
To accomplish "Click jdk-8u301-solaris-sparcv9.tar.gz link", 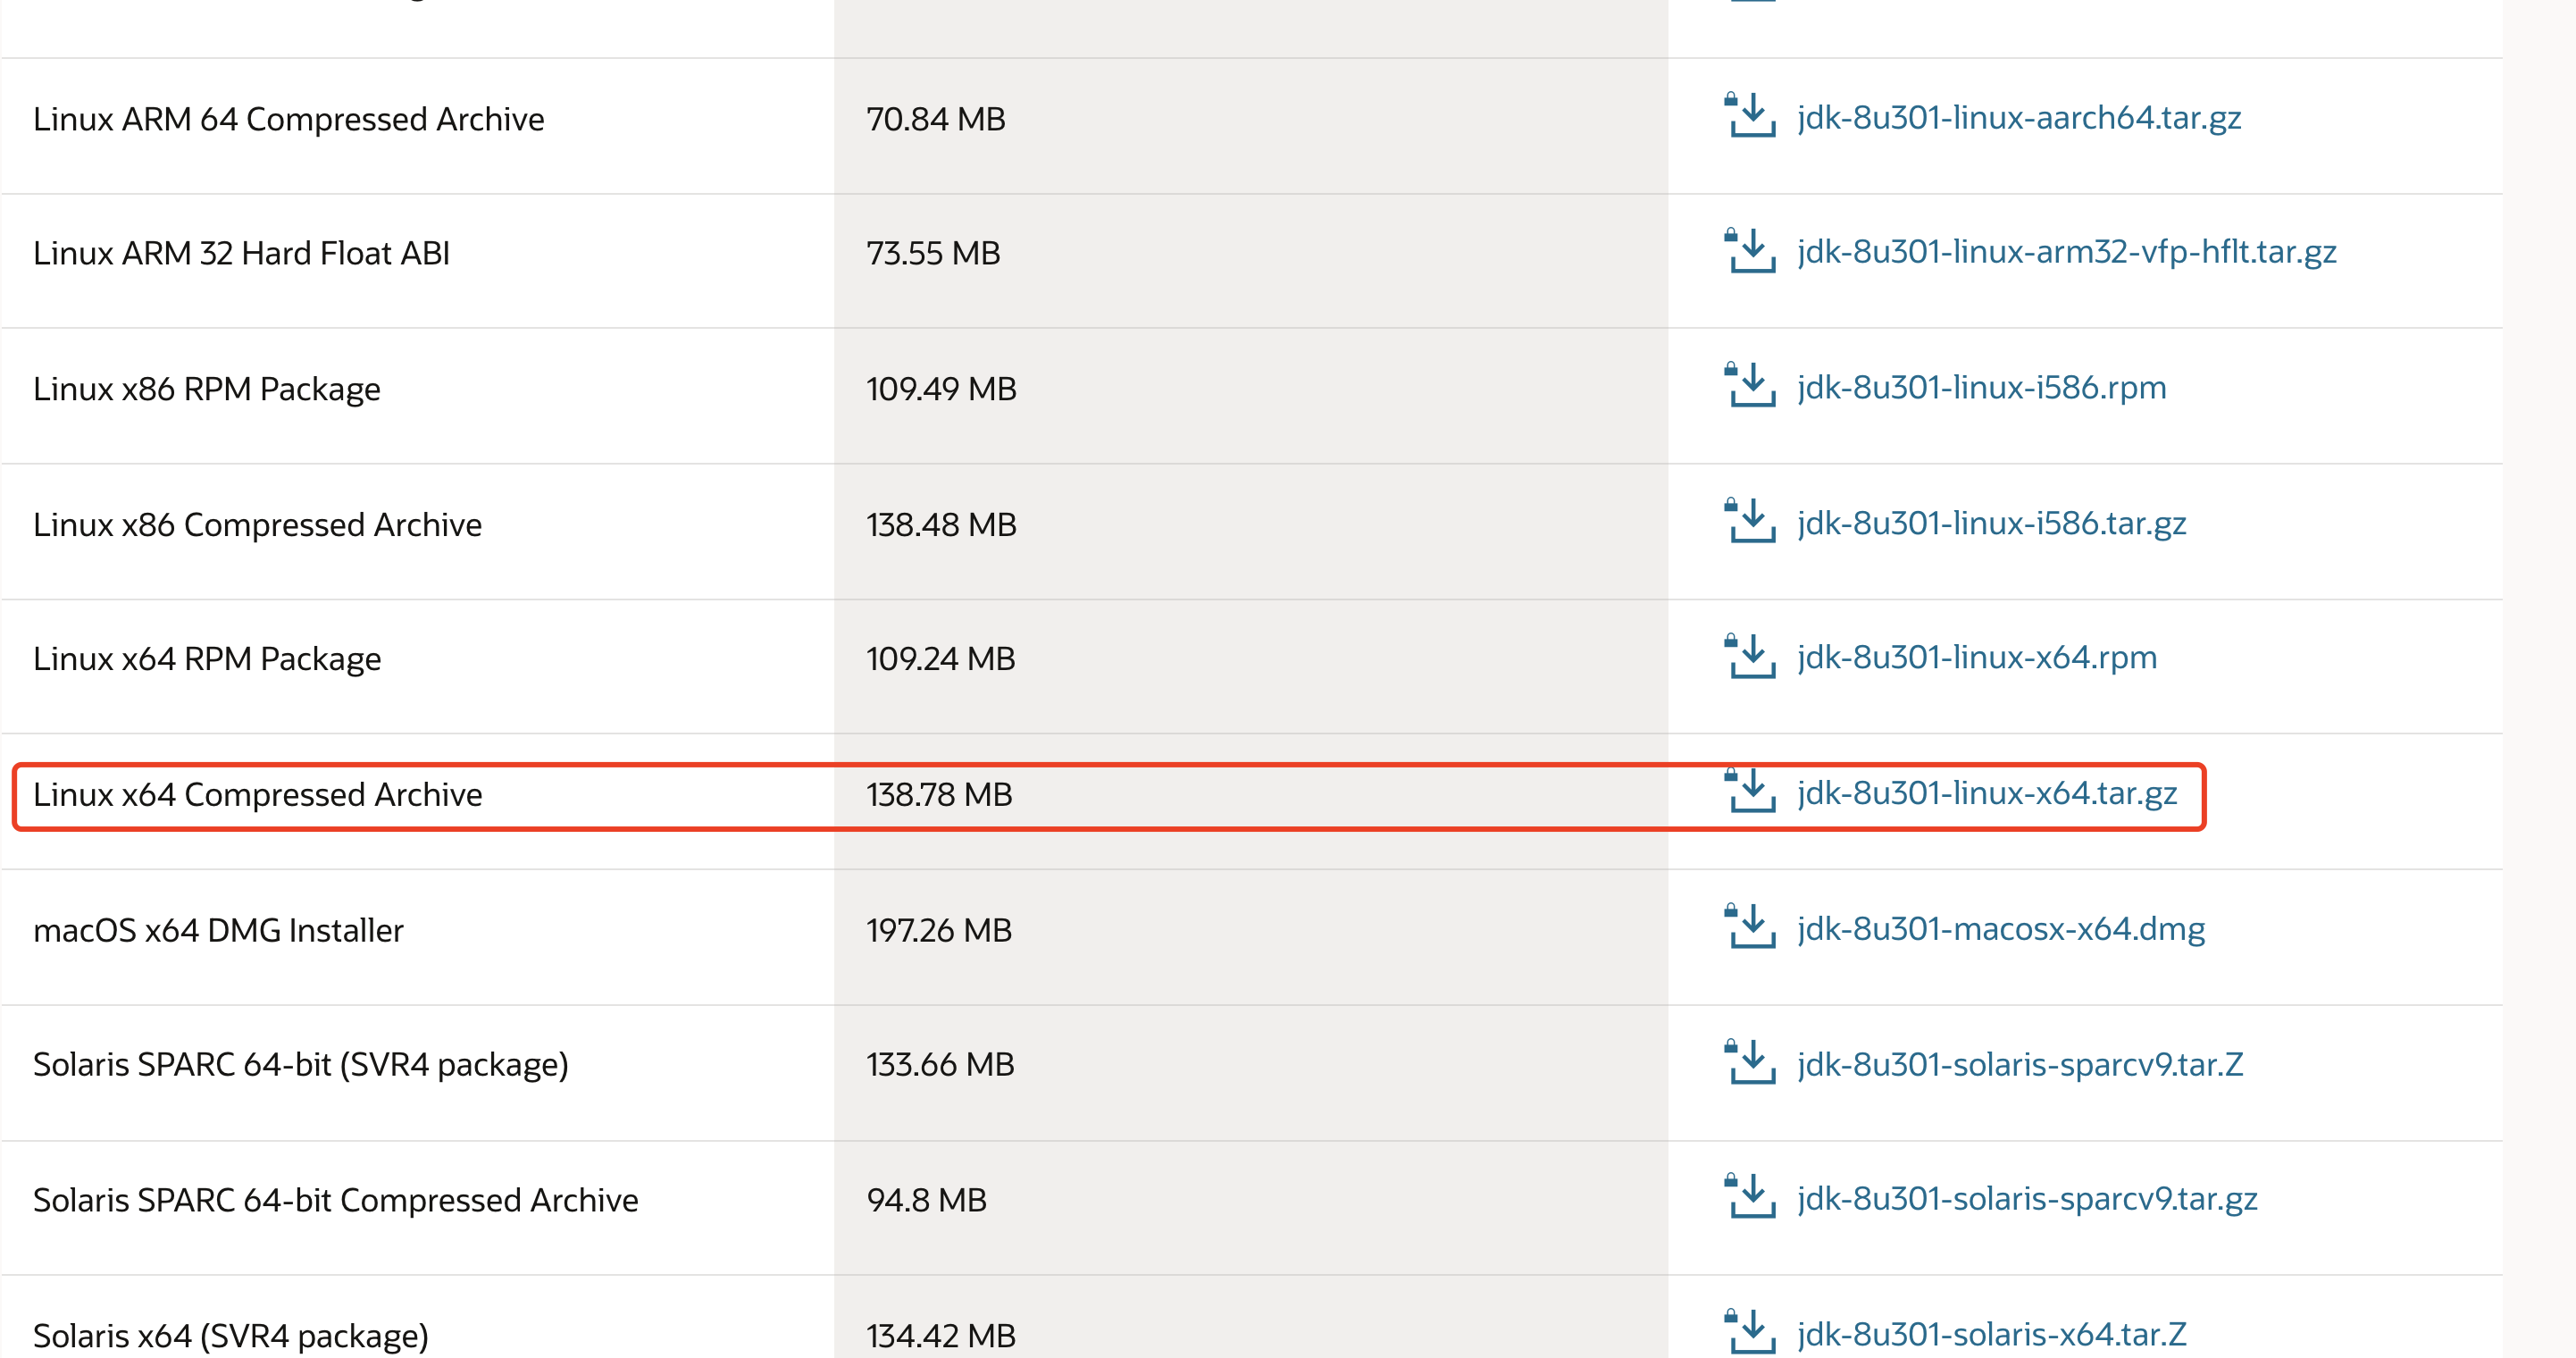I will point(2026,1200).
